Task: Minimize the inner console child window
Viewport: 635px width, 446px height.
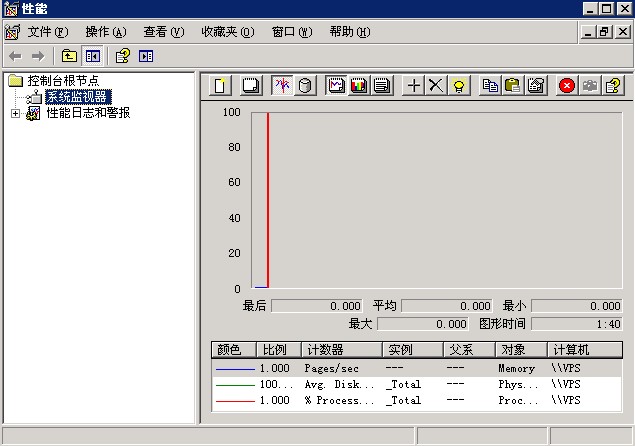Action: point(588,32)
